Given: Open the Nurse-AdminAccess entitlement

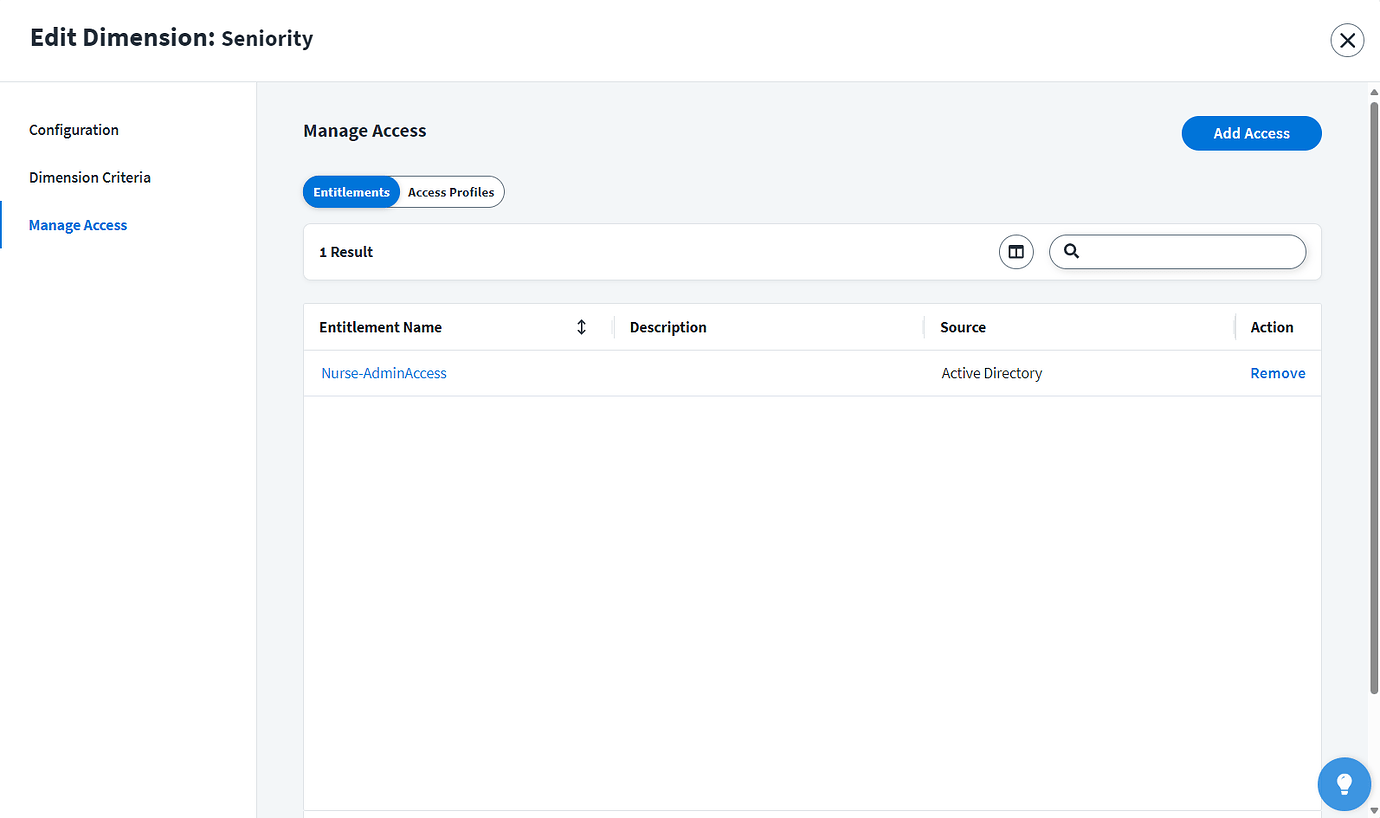Looking at the screenshot, I should [x=384, y=372].
